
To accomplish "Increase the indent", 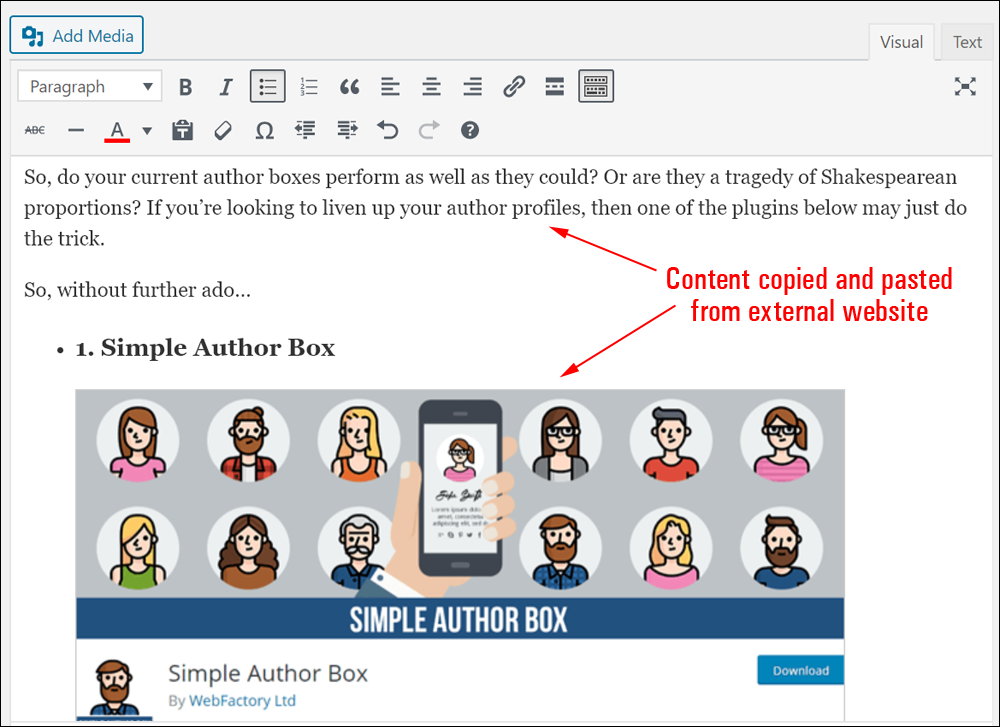I will tap(347, 130).
